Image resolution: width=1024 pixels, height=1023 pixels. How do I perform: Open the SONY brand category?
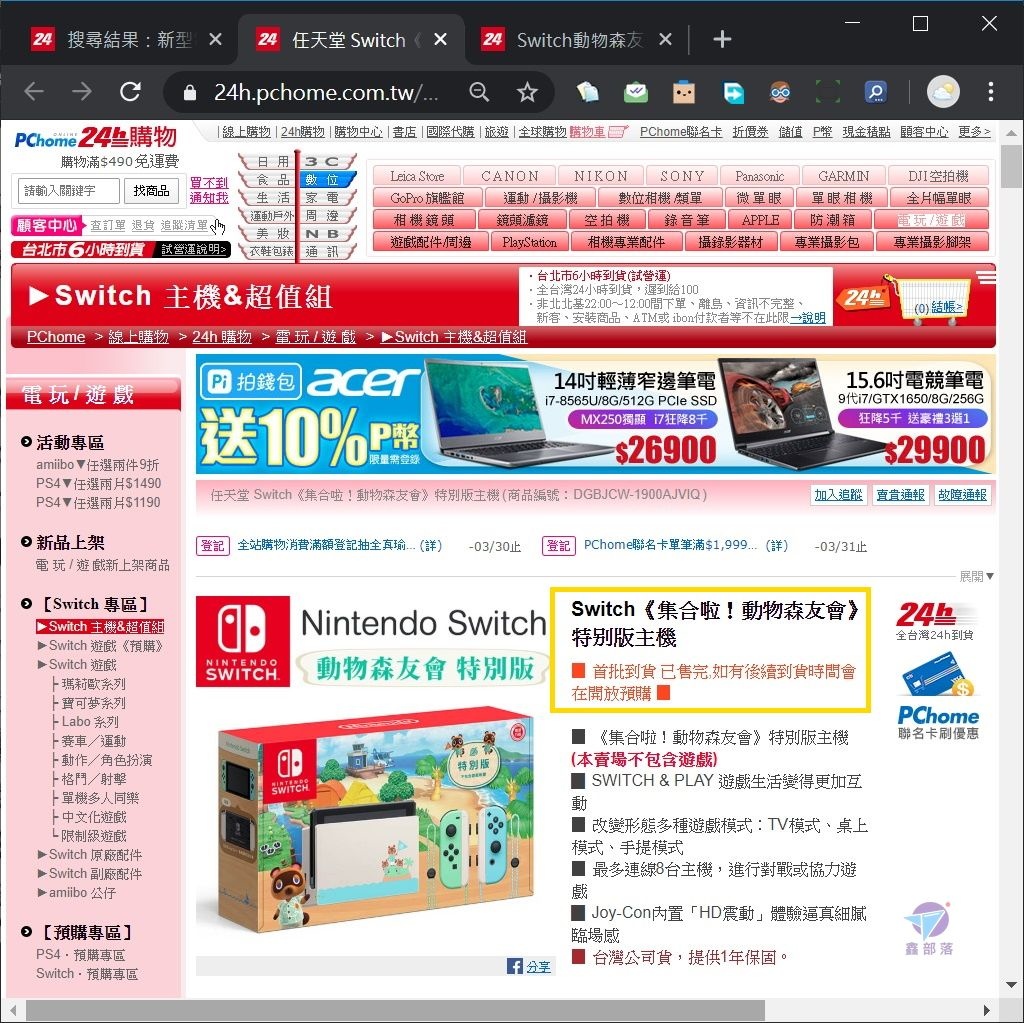(682, 176)
